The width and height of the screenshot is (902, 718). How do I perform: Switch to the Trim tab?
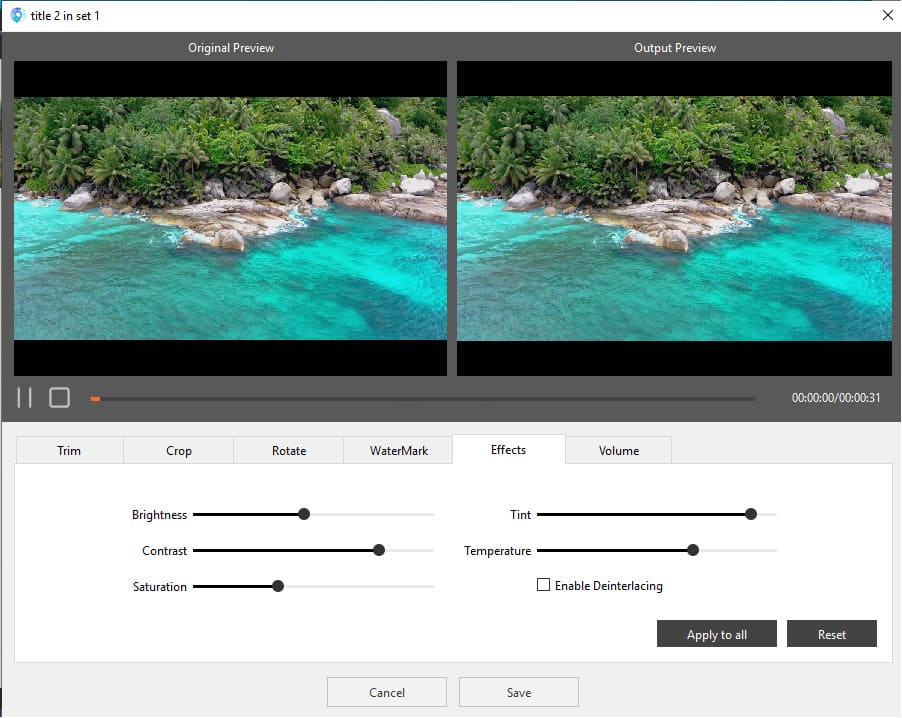69,451
